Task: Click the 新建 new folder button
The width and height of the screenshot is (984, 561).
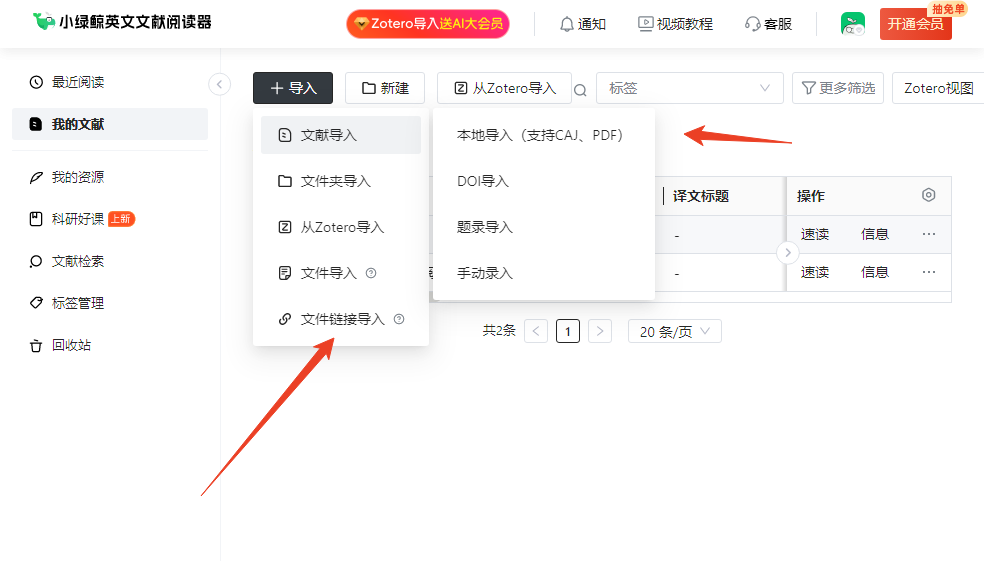Action: point(385,88)
